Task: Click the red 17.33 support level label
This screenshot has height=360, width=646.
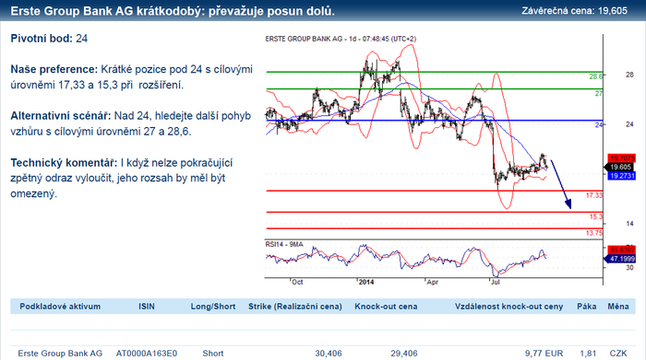Action: point(594,195)
